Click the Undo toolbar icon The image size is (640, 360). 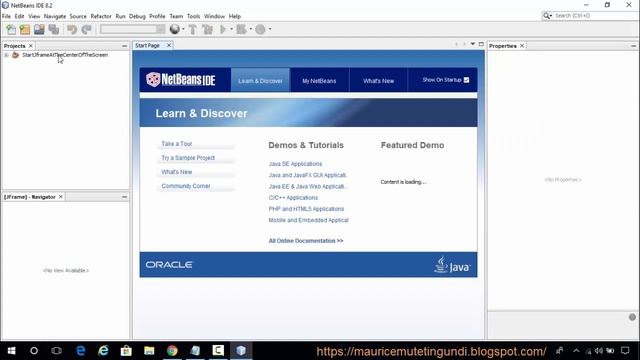click(72, 29)
